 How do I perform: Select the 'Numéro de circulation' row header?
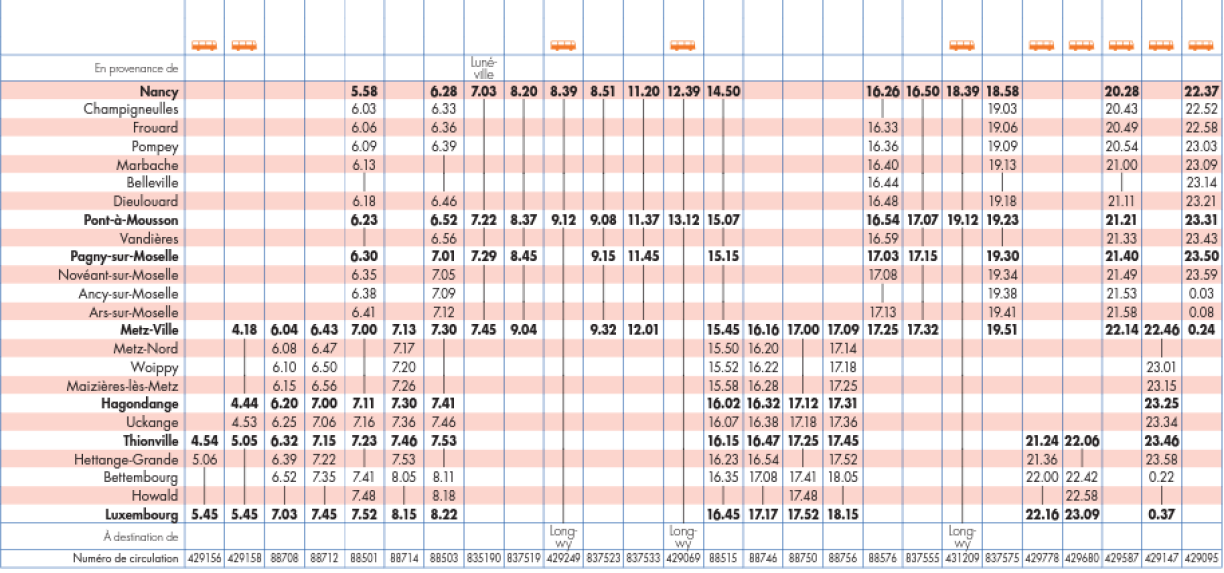click(x=126, y=559)
